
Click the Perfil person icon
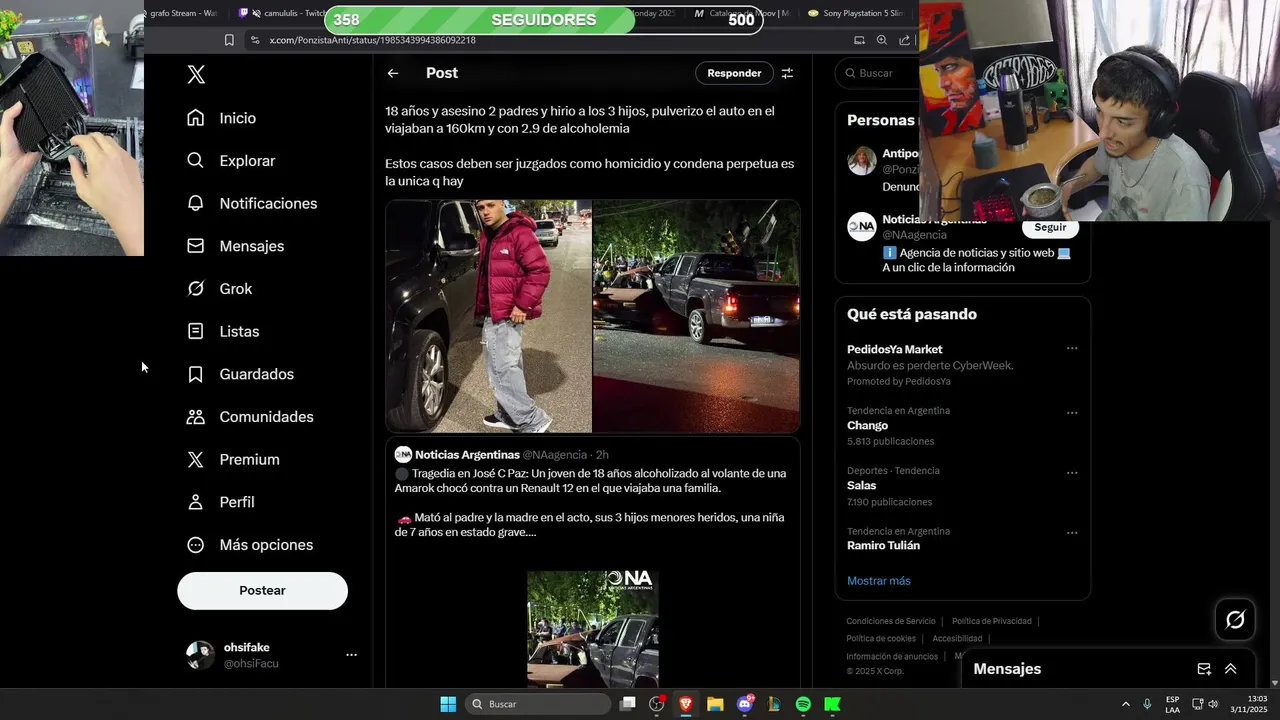tap(196, 502)
